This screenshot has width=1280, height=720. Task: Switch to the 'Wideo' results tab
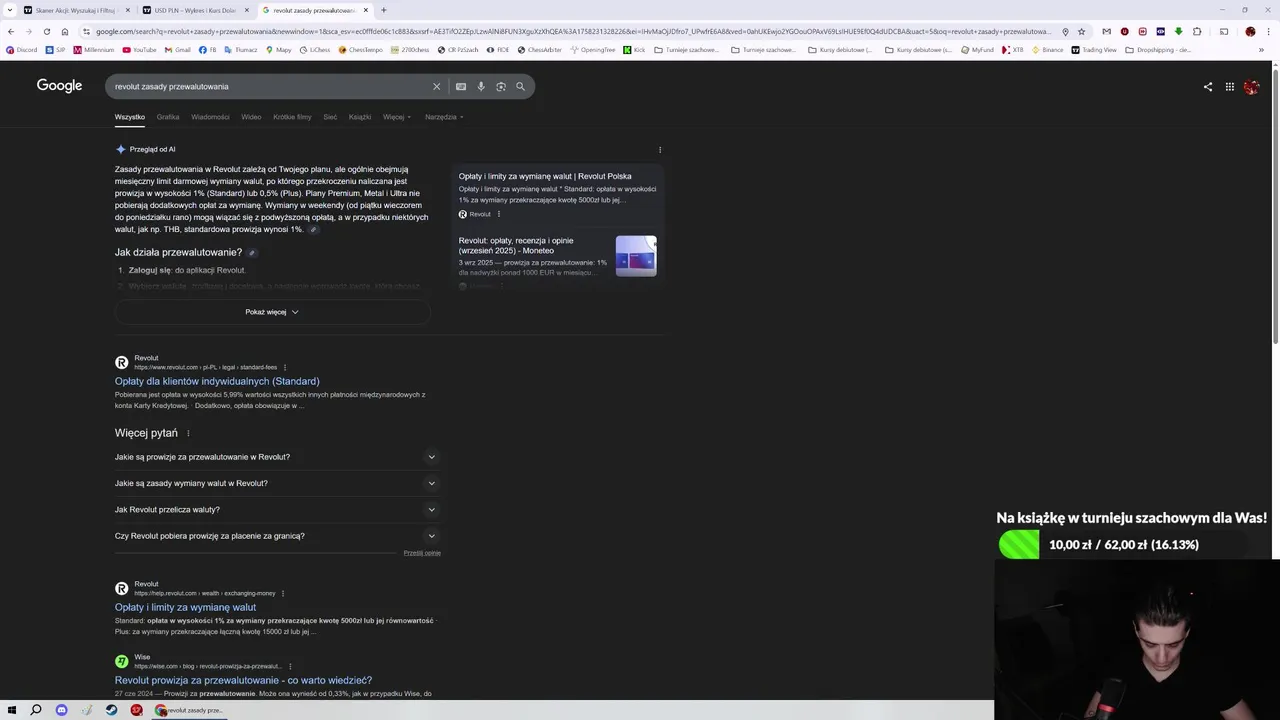point(251,117)
